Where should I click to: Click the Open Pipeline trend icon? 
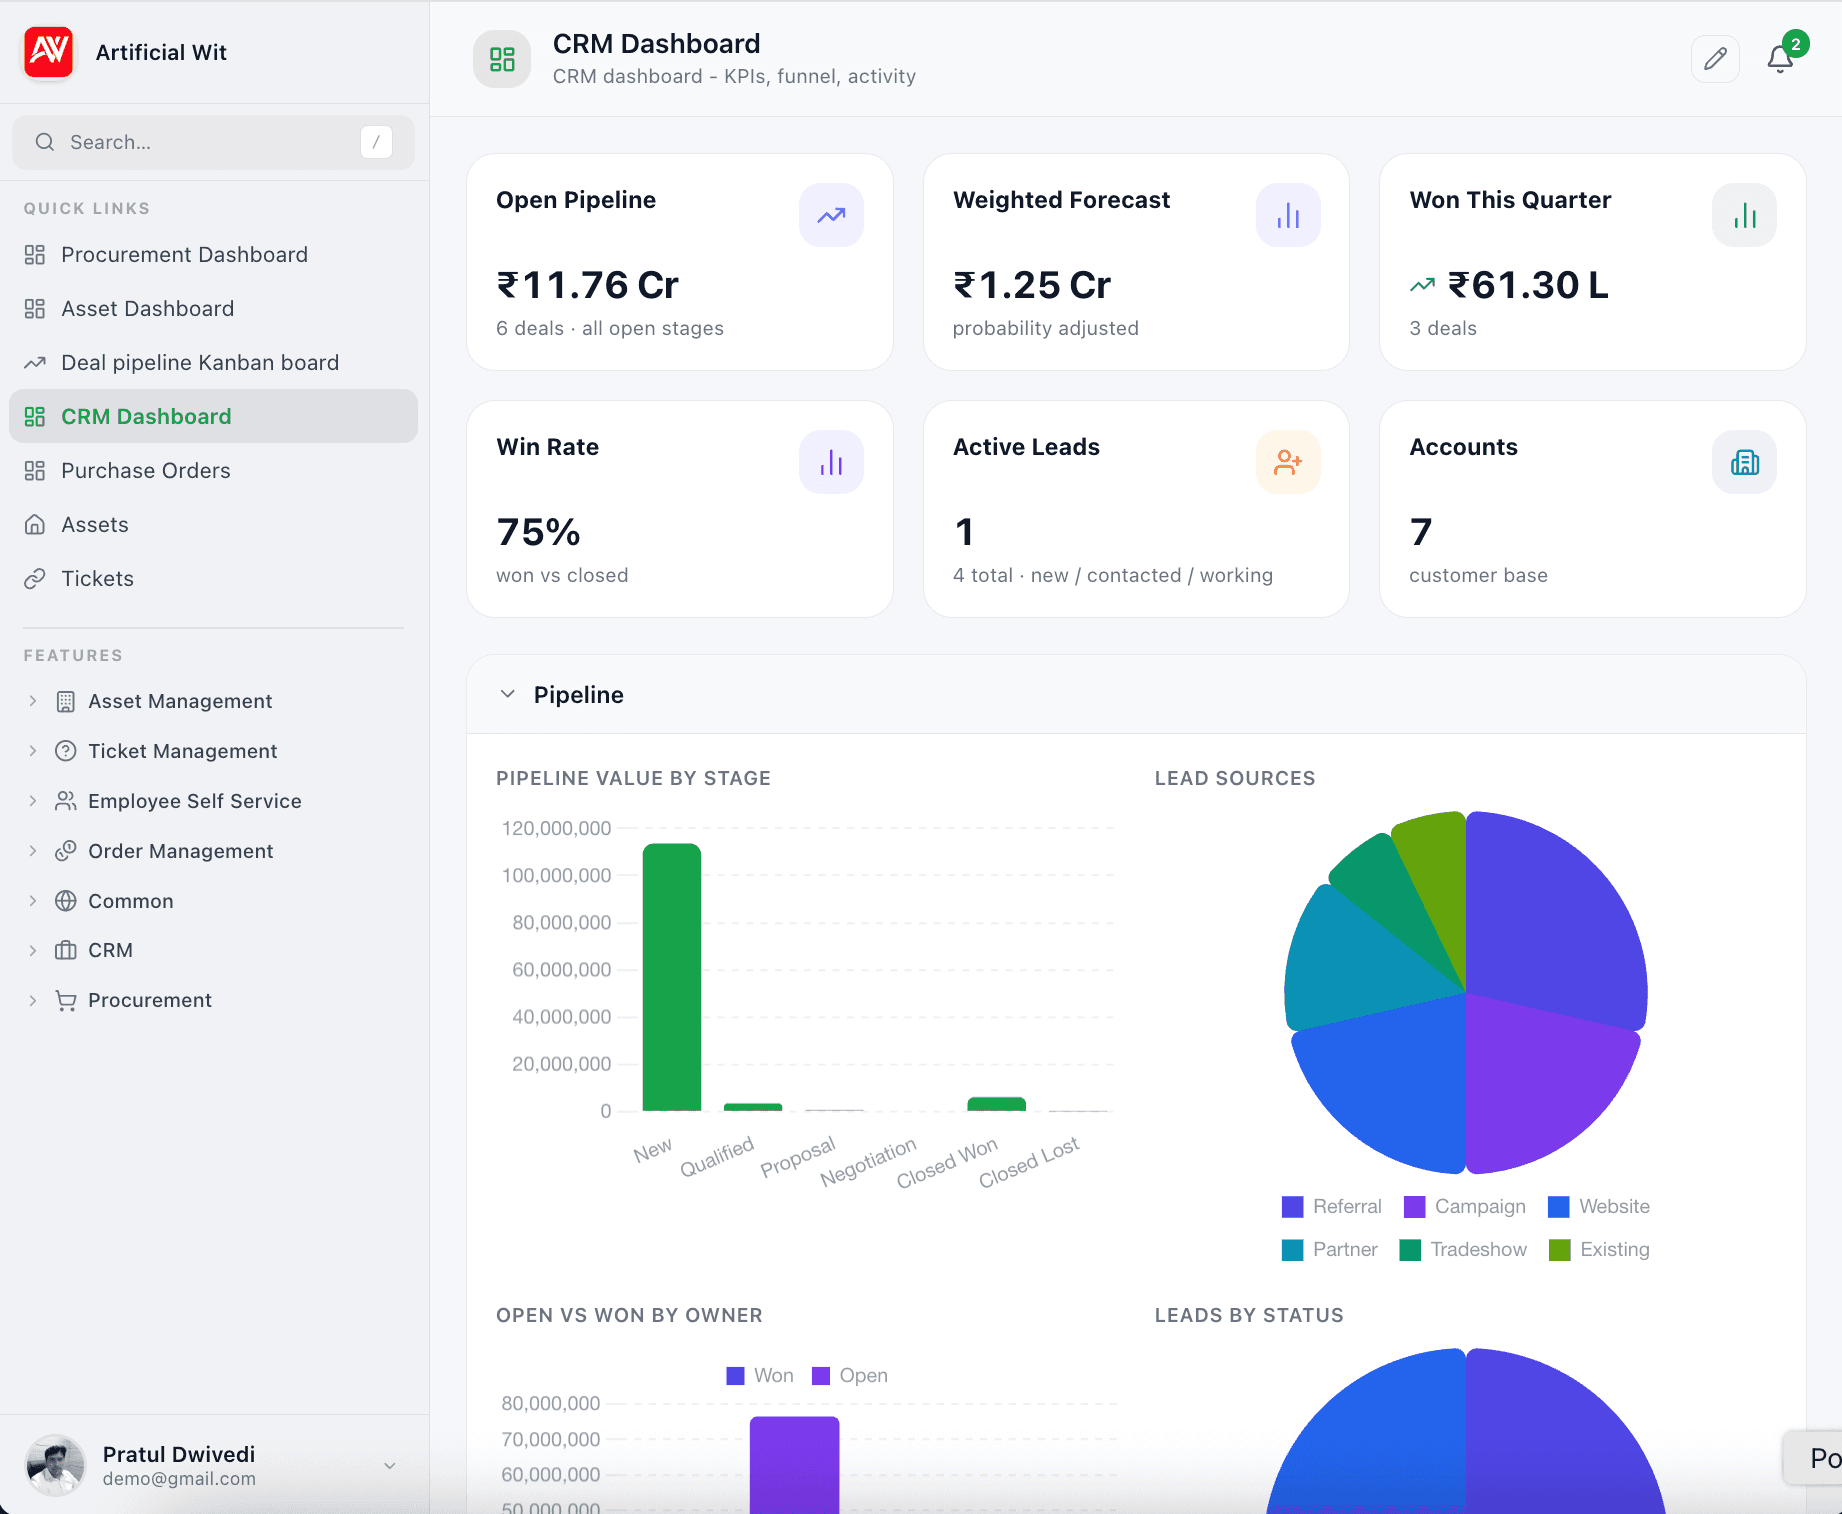click(x=831, y=215)
